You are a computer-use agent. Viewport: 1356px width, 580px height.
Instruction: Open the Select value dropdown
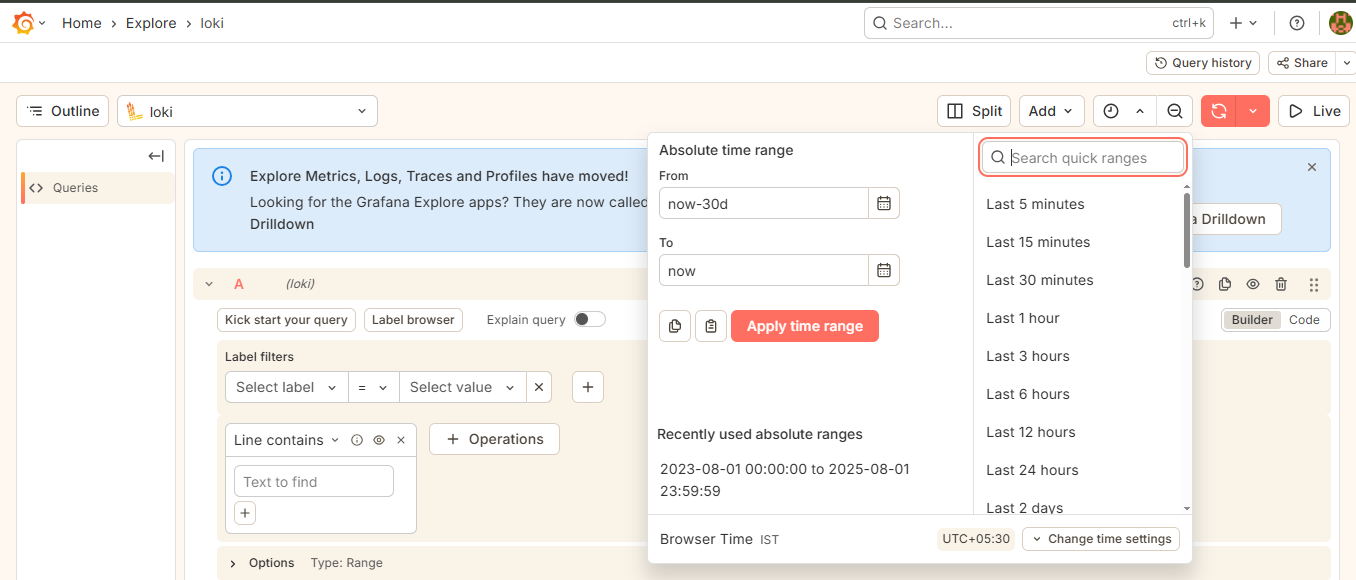pos(462,387)
